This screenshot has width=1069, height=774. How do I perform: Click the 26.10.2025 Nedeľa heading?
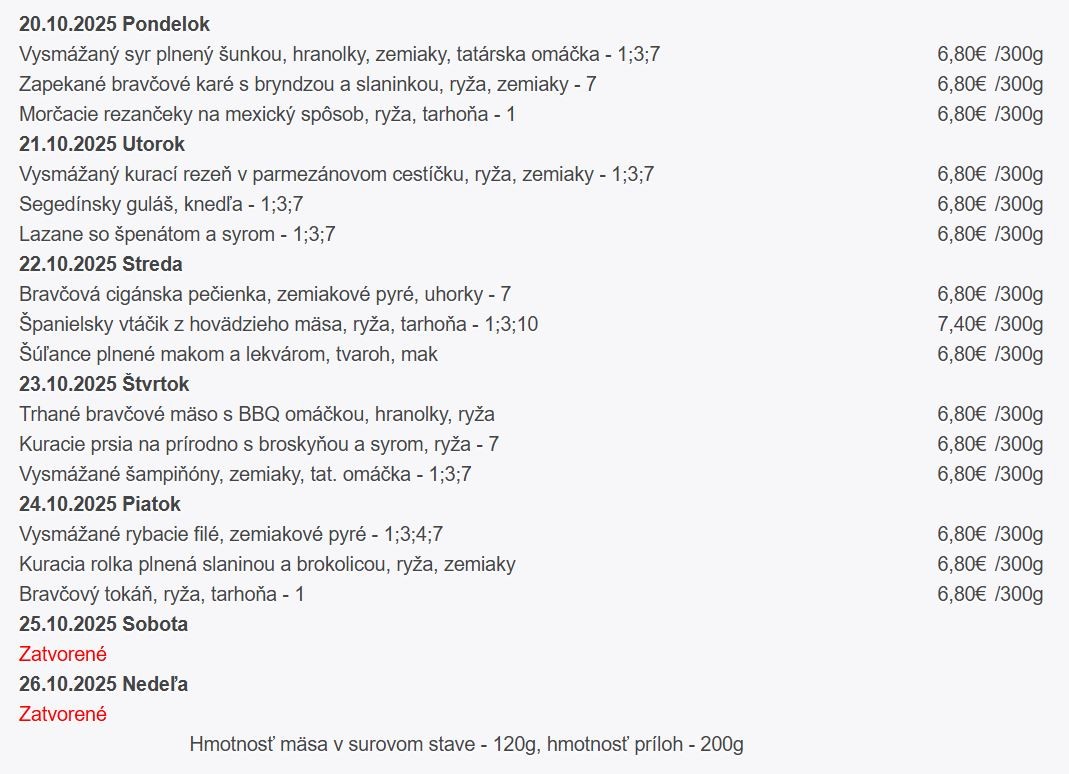point(103,684)
